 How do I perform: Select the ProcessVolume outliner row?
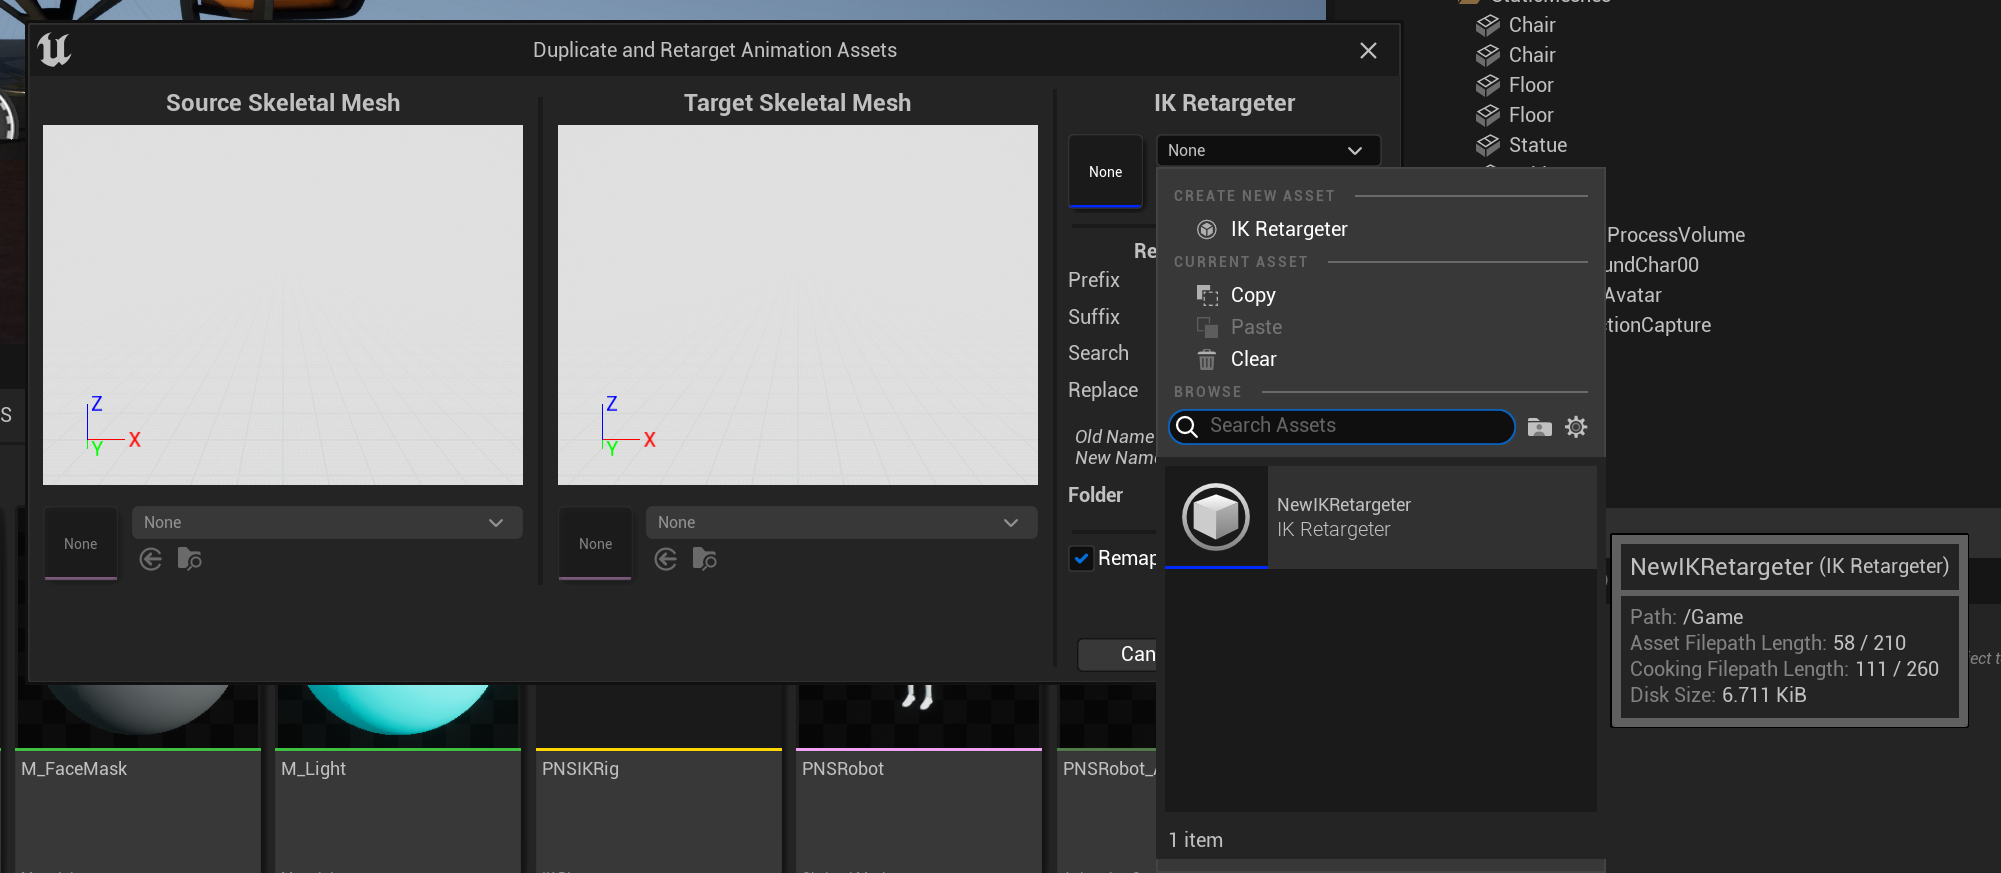pos(1676,235)
